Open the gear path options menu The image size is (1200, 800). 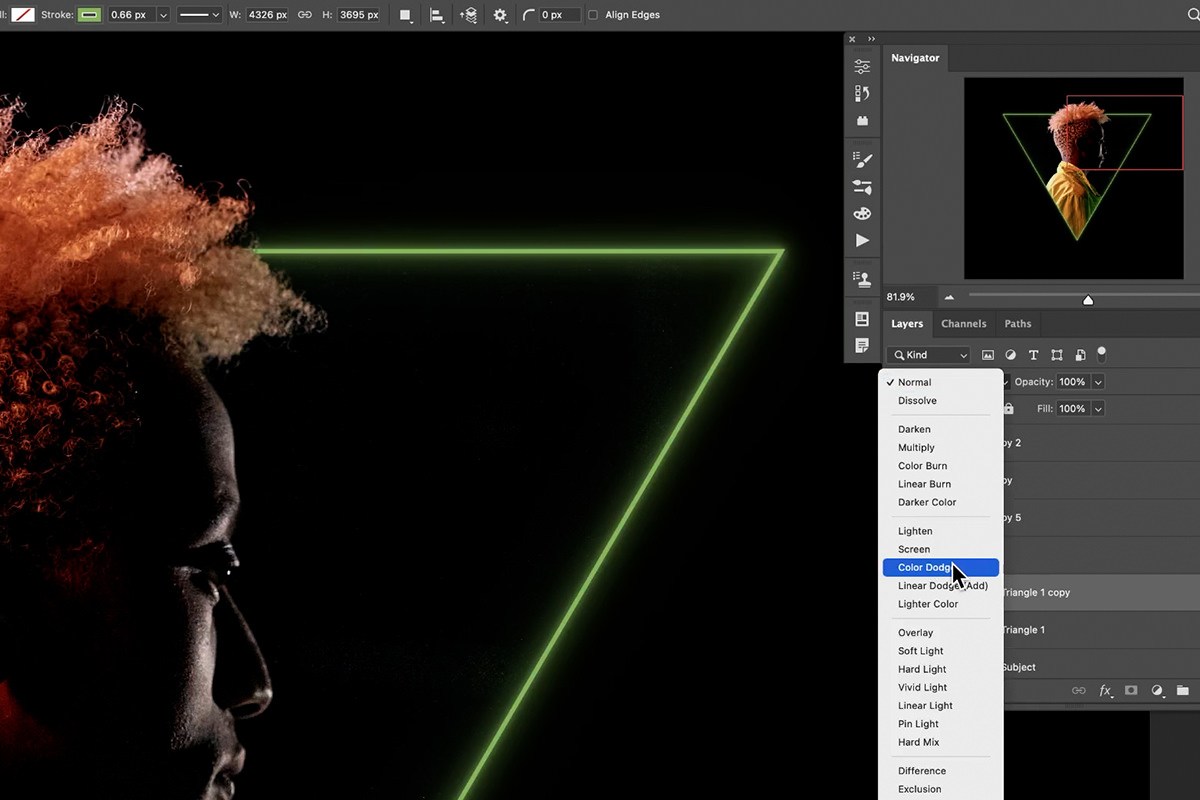click(x=500, y=15)
